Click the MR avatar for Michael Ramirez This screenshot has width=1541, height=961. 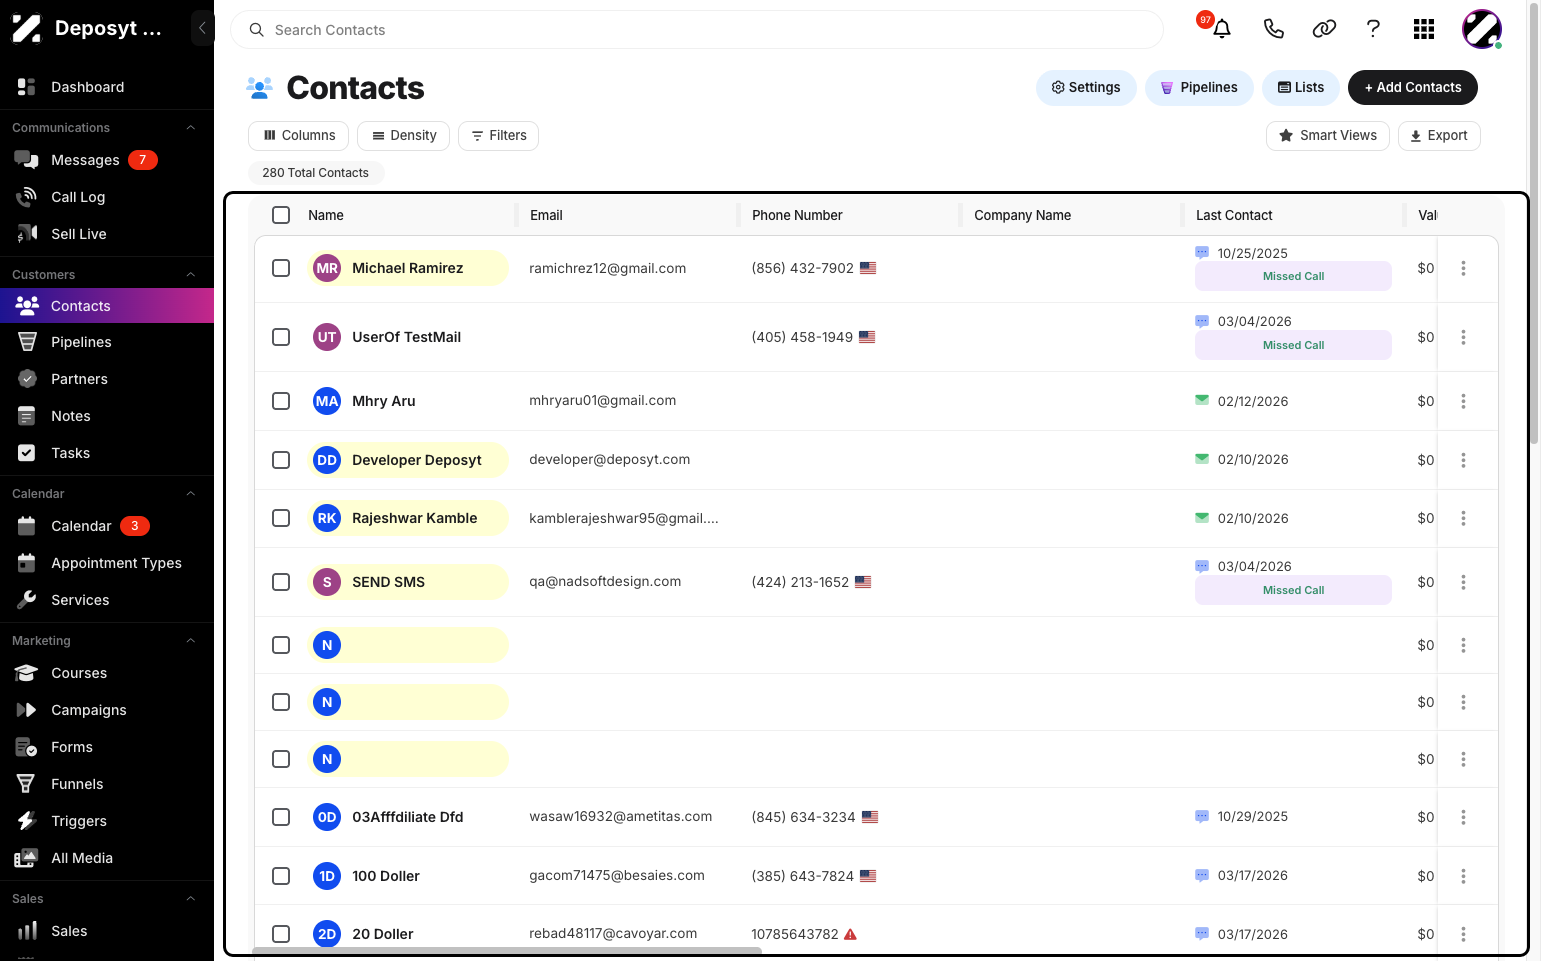[327, 268]
